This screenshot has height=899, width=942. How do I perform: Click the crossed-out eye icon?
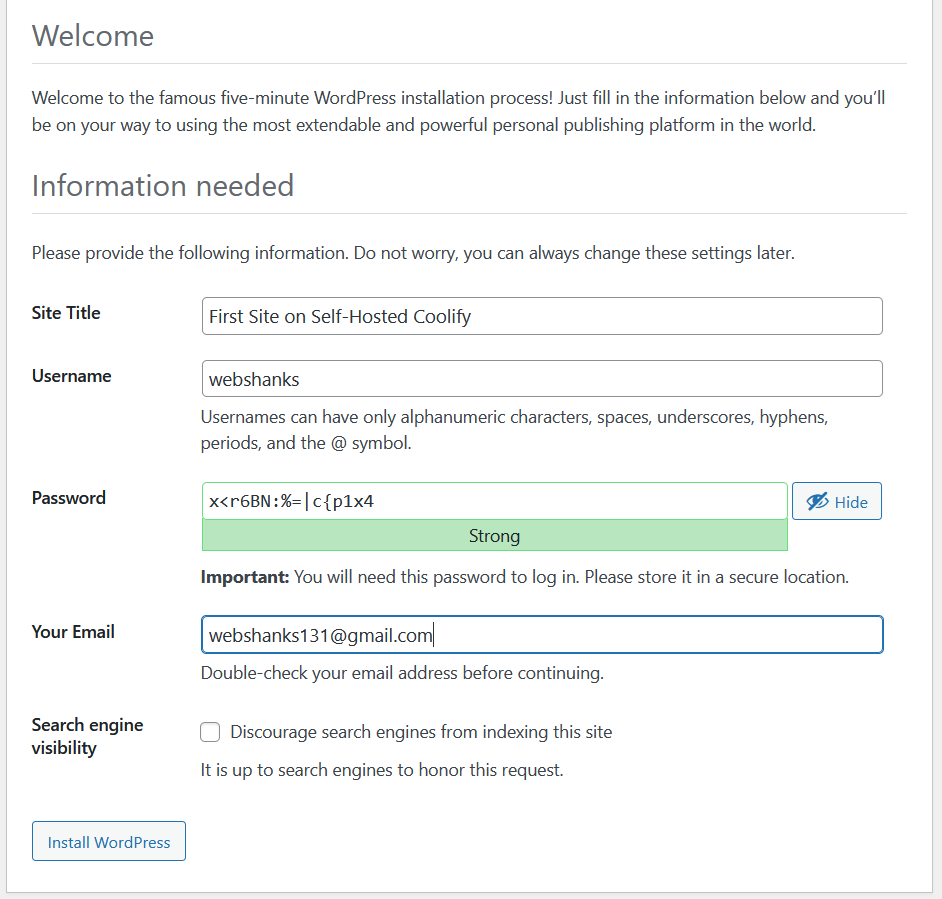817,502
